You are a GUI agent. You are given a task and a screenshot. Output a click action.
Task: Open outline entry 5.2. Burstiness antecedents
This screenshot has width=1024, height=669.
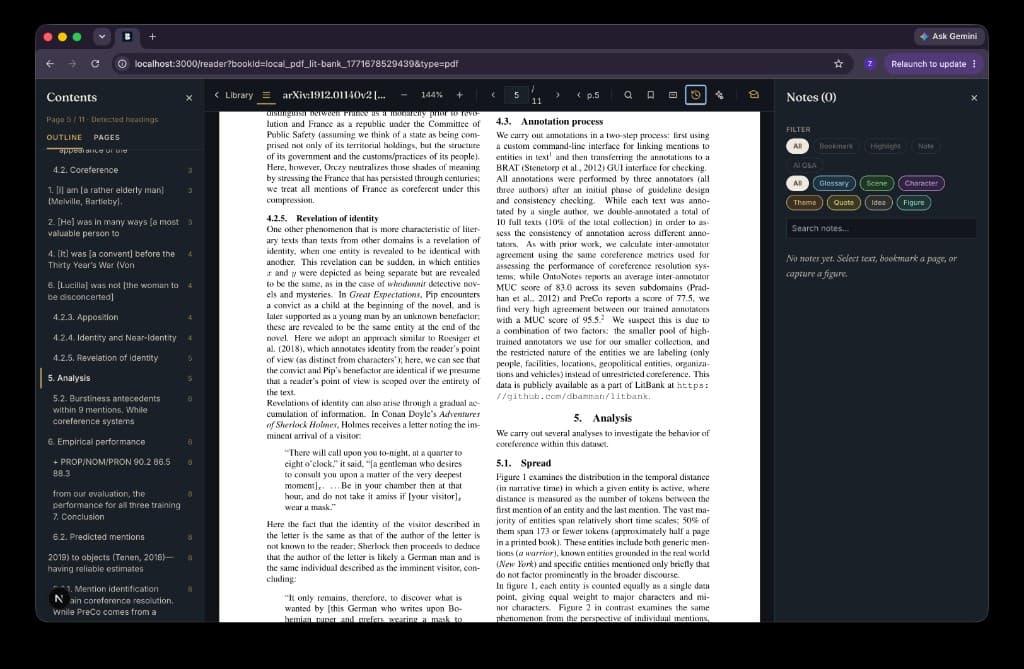click(x=120, y=410)
